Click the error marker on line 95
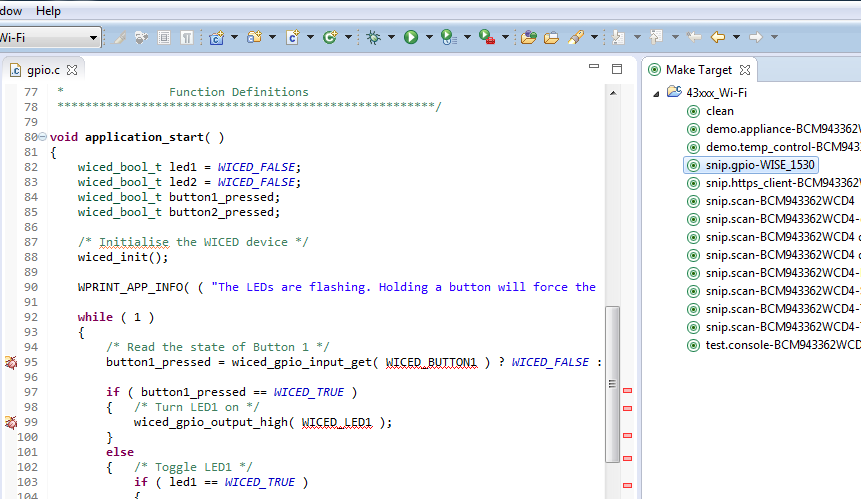The height and width of the screenshot is (499, 861). coord(10,363)
